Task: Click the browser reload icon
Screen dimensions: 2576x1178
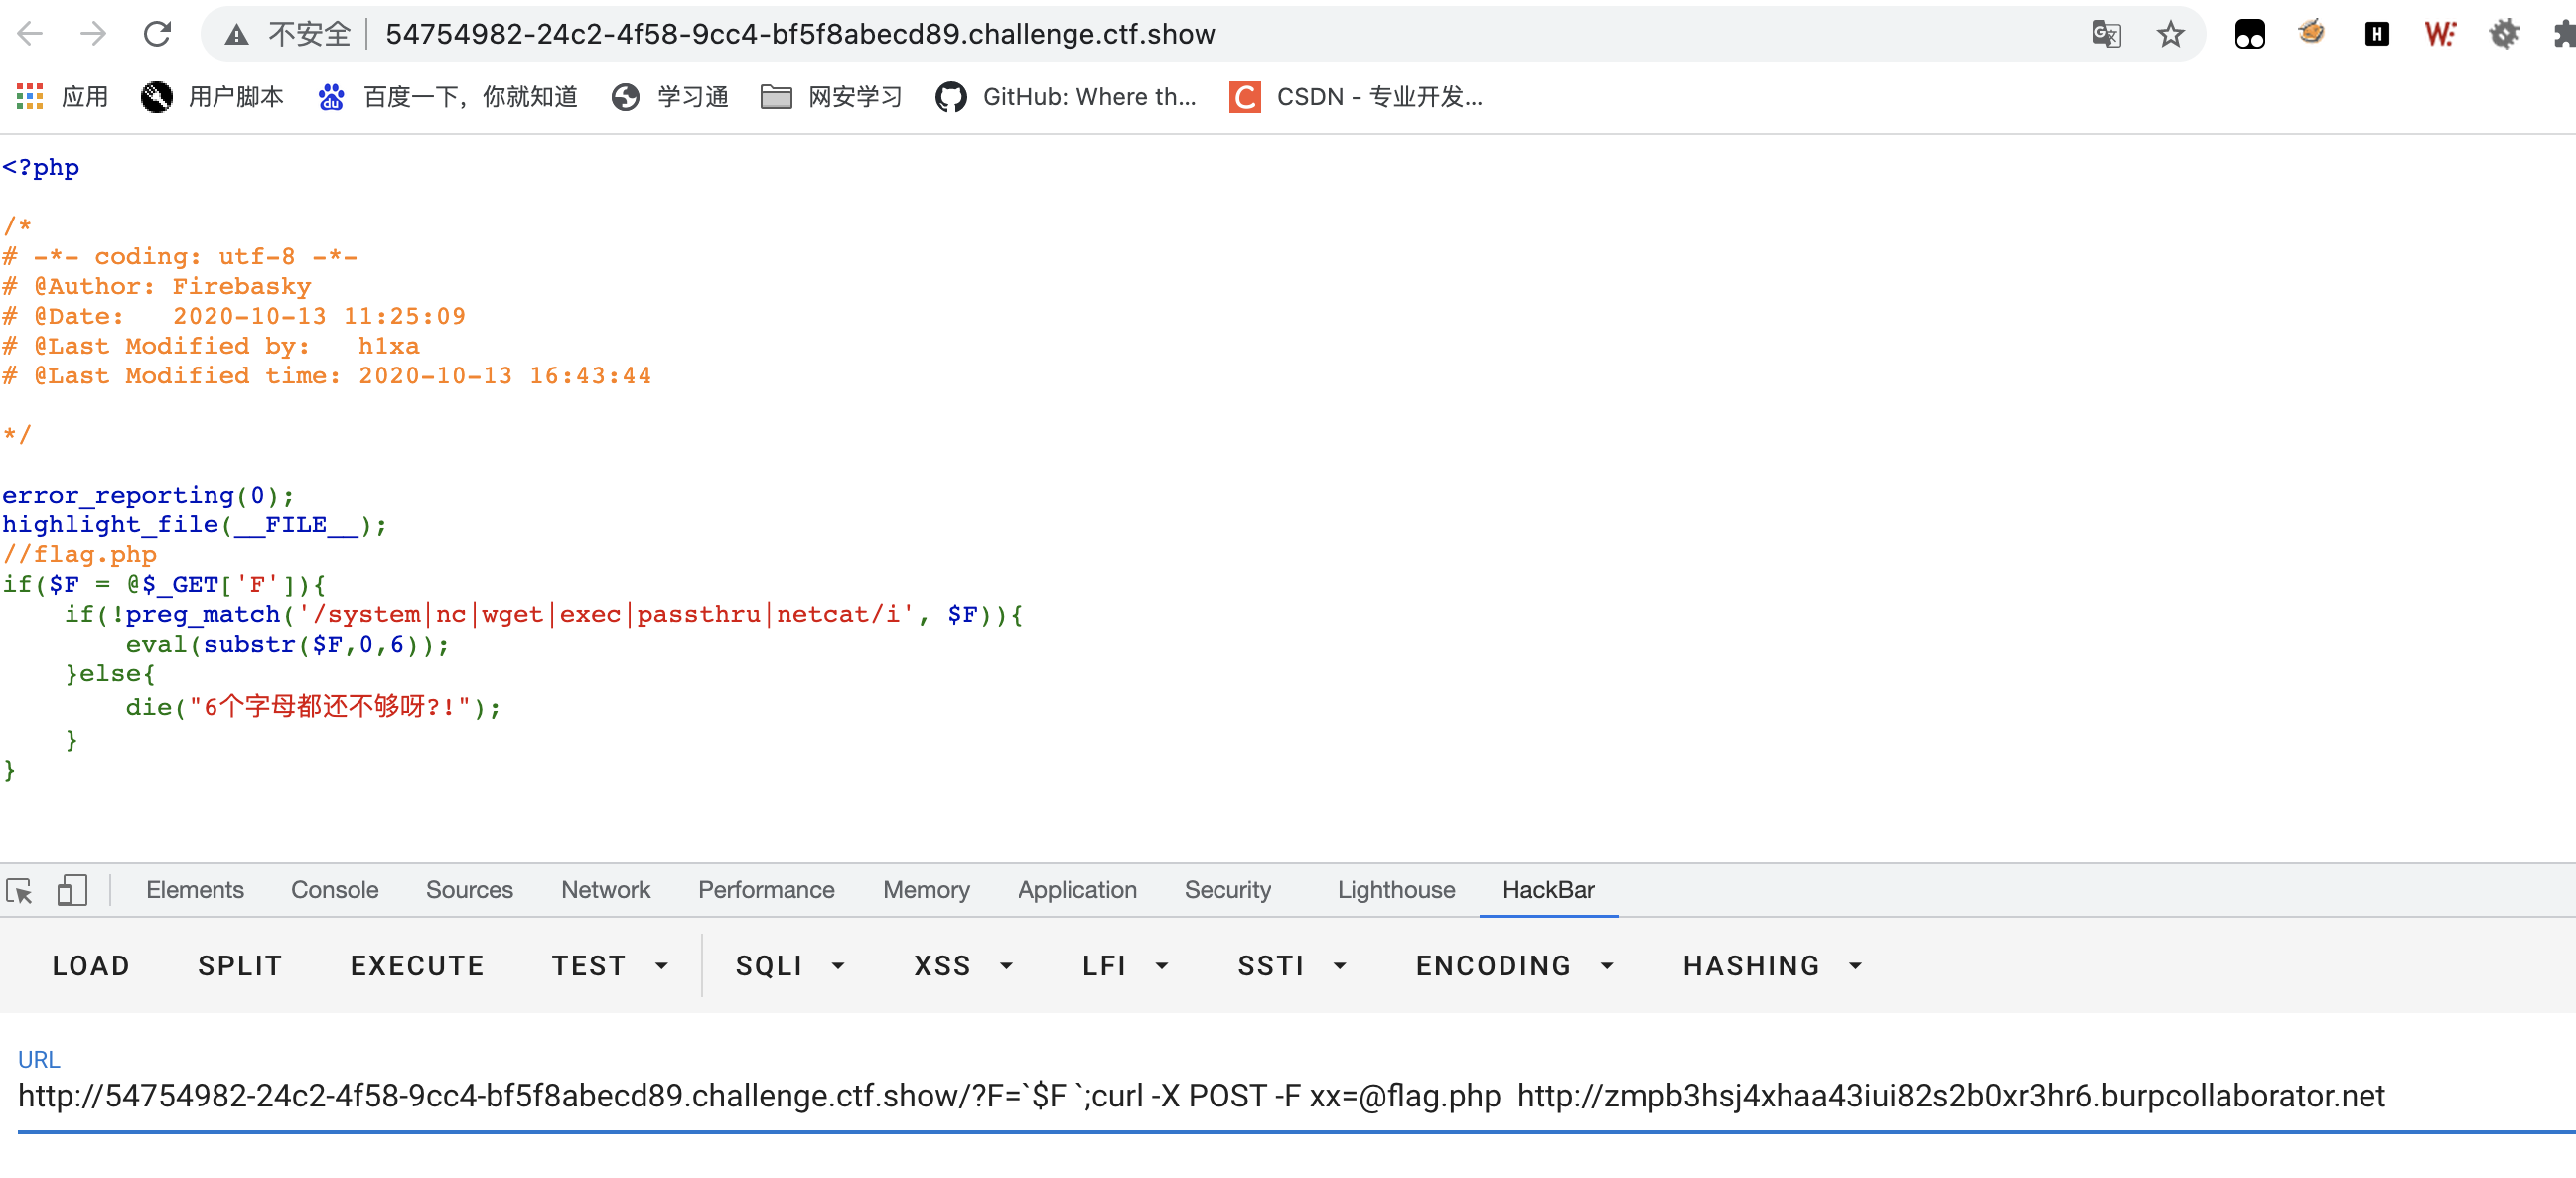Action: click(157, 34)
